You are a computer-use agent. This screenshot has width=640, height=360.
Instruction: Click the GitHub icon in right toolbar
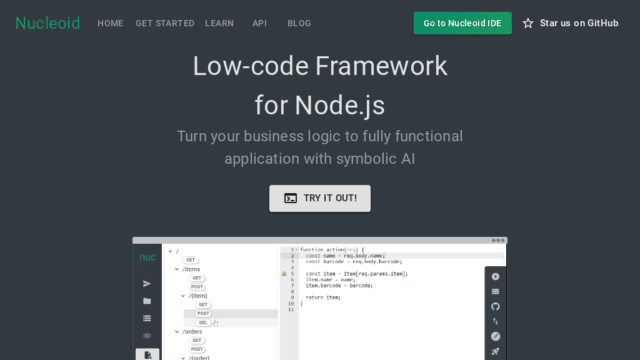pyautogui.click(x=495, y=307)
